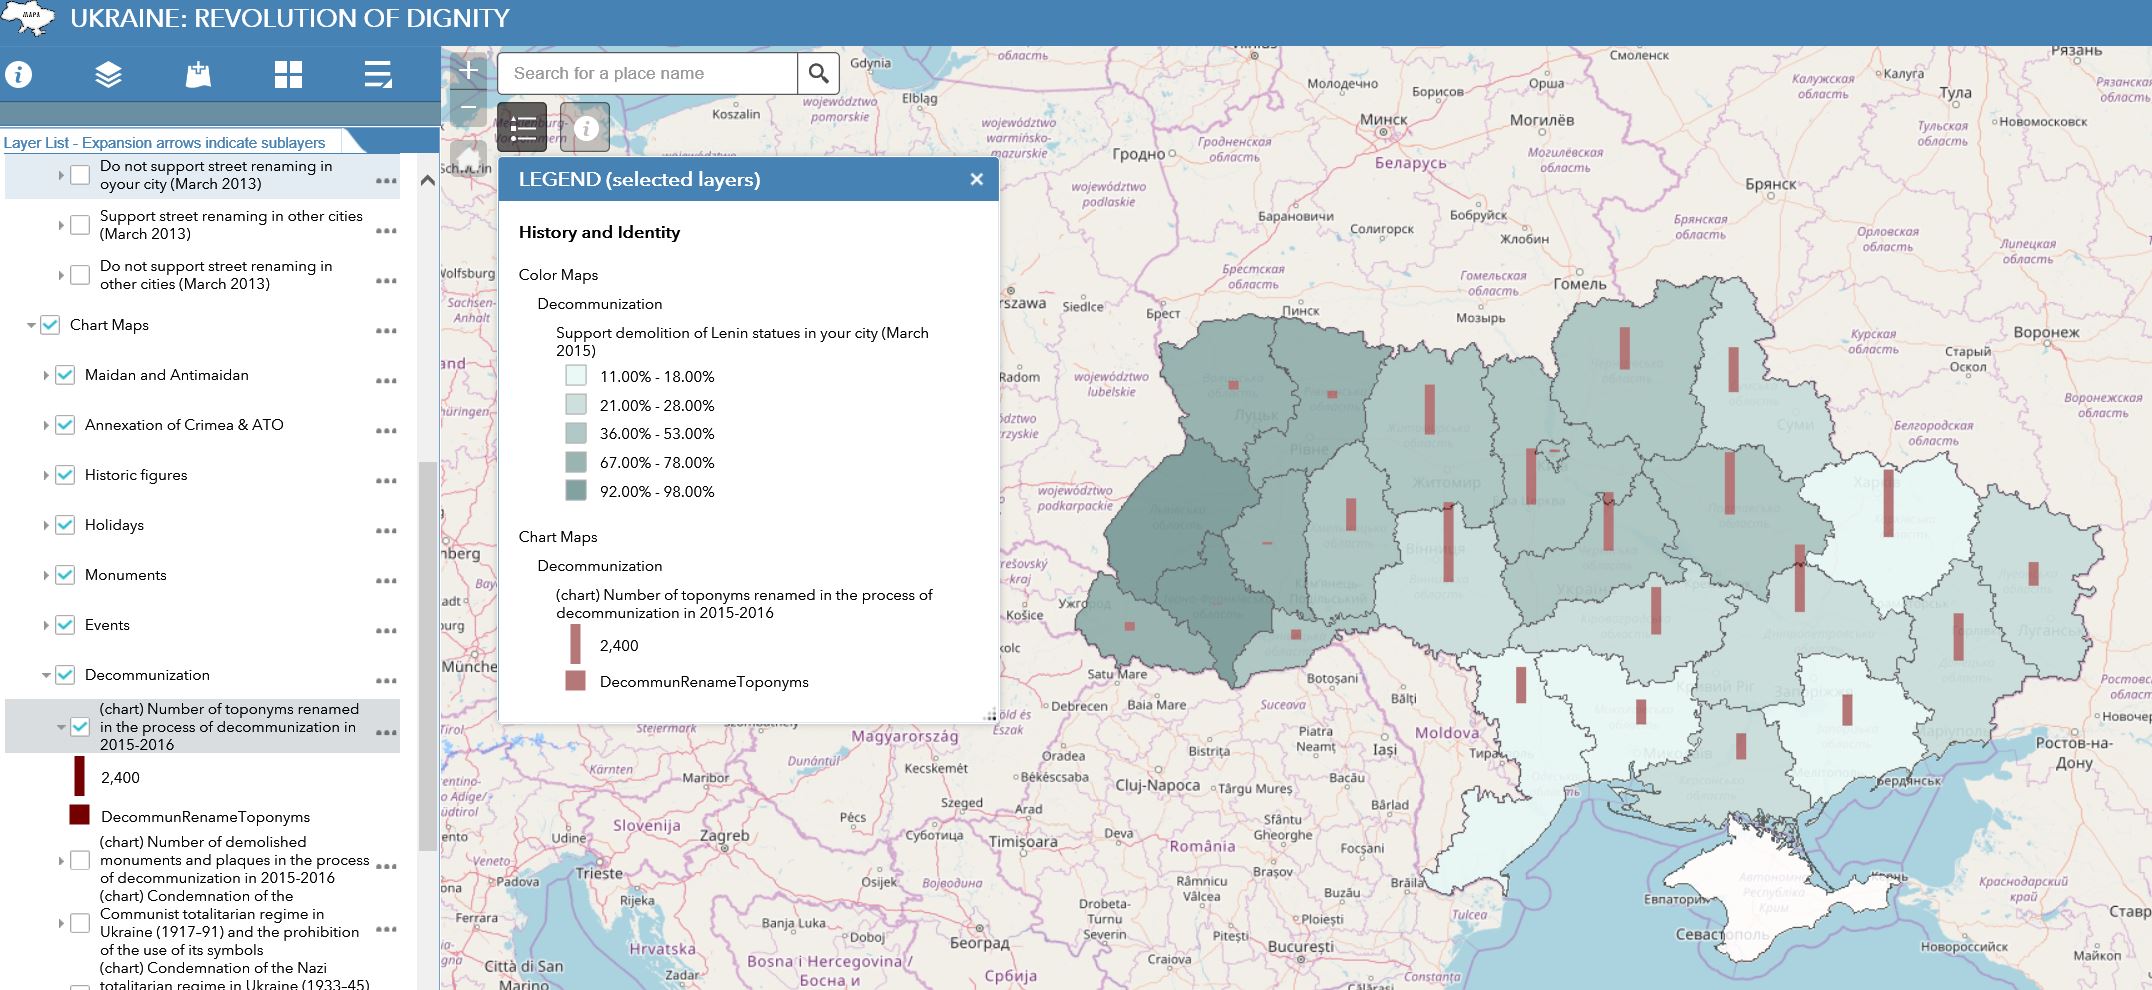Click the legend panel resize handle
Screen dimensions: 2152x990
[x=991, y=715]
